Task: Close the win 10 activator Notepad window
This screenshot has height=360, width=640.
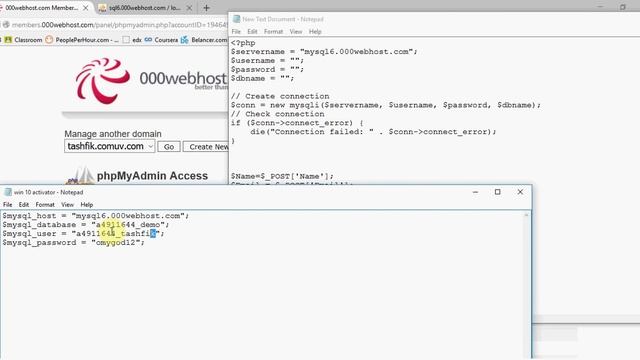Action: point(520,192)
